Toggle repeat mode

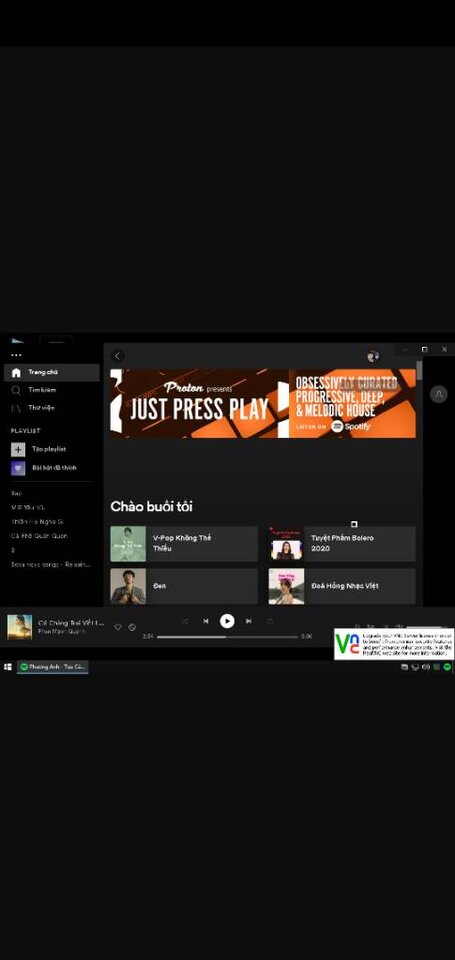269,621
